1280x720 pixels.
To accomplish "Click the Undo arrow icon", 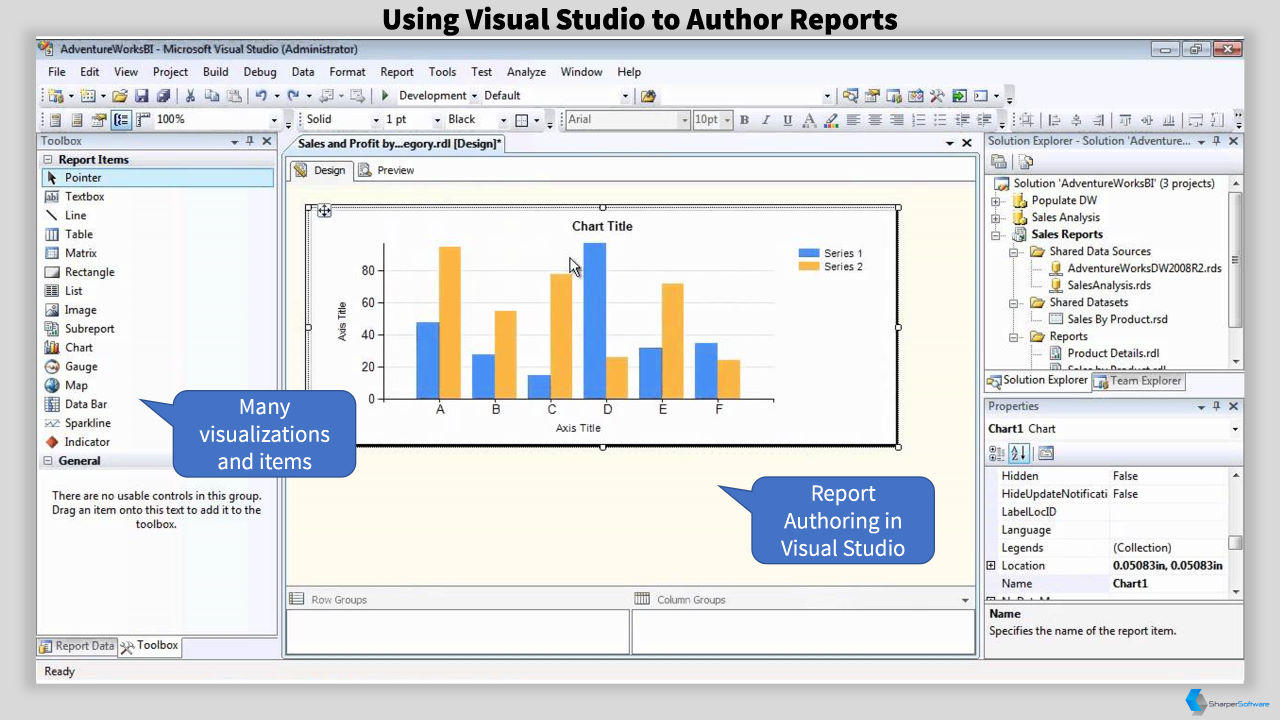I will click(x=260, y=96).
